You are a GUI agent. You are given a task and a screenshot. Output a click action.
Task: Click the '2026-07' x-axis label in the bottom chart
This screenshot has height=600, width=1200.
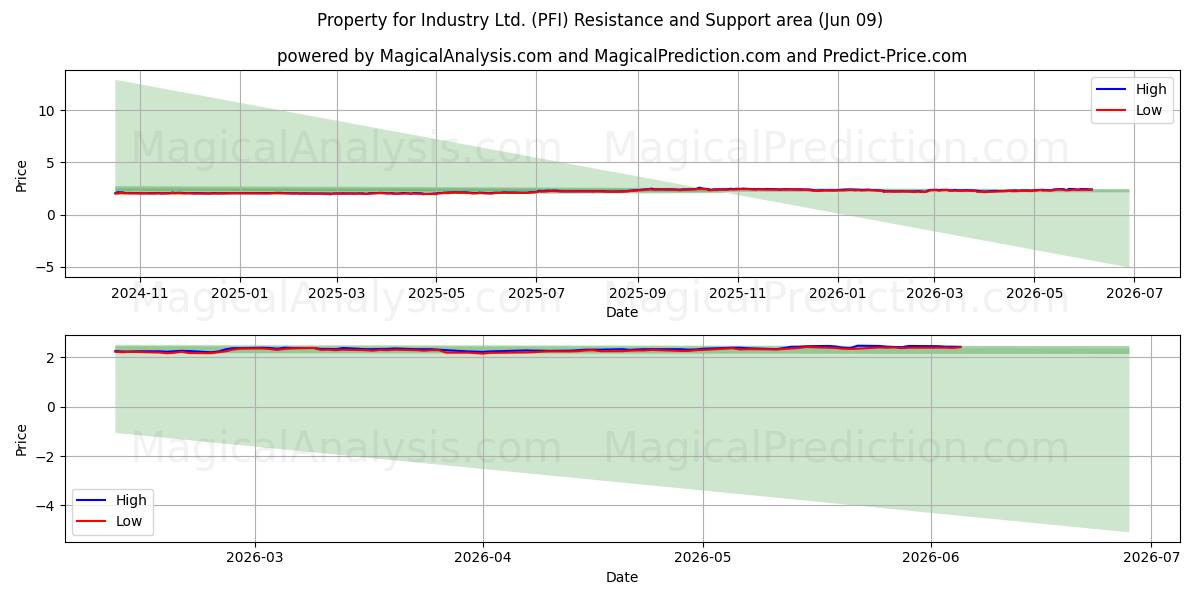pyautogui.click(x=1151, y=560)
